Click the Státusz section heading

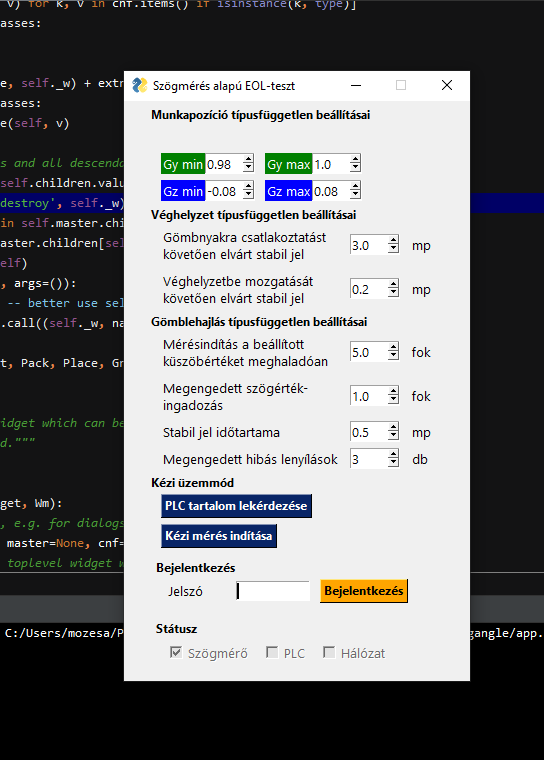176,629
